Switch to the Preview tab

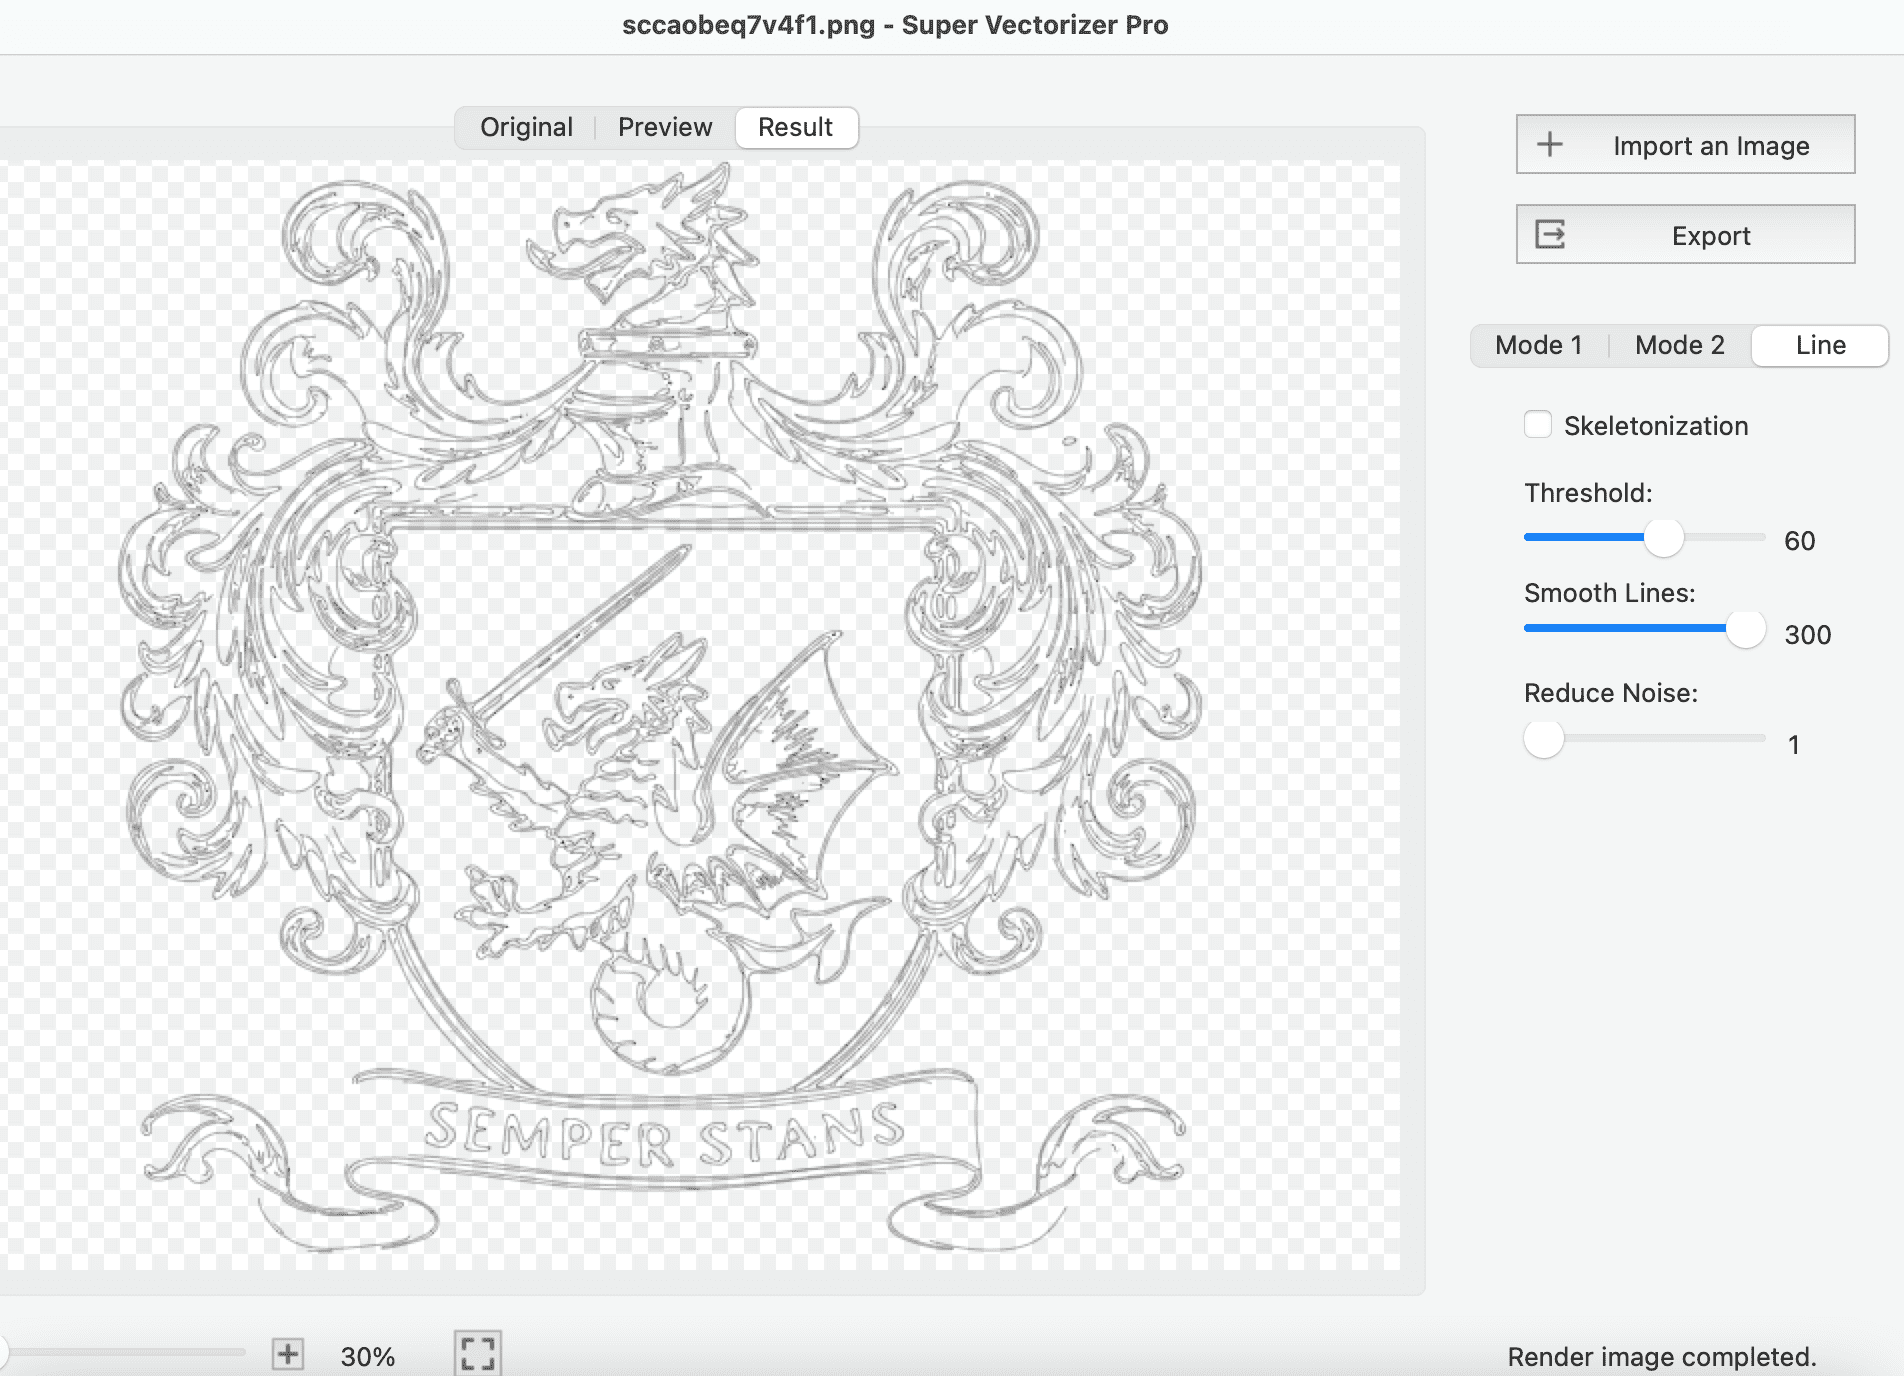tap(665, 127)
